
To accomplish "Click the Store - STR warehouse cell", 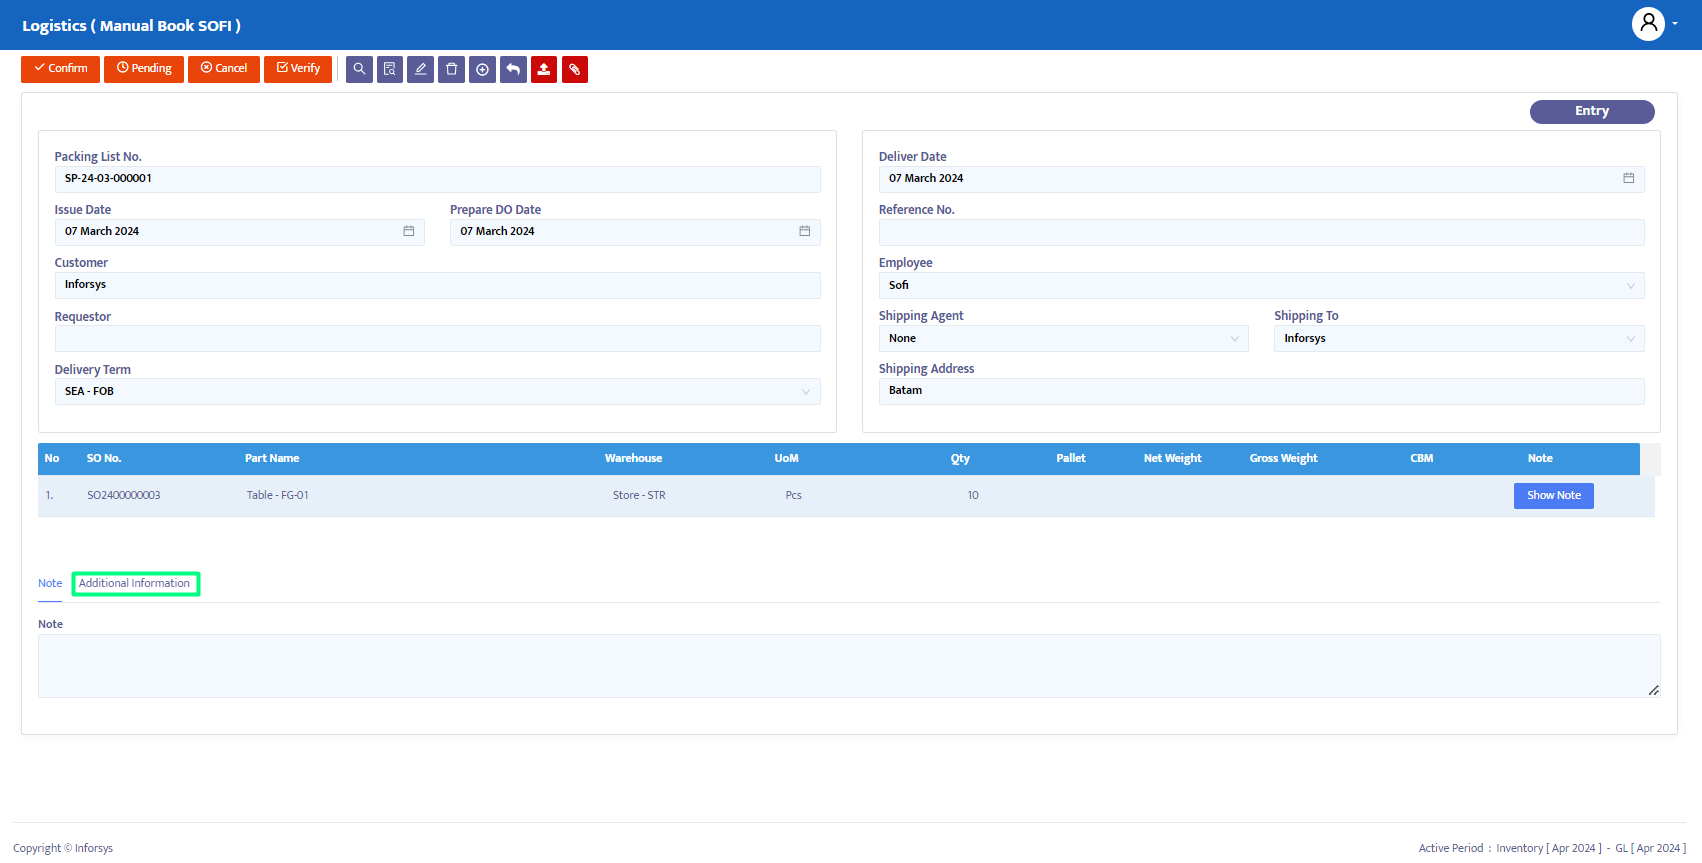I will (x=639, y=496).
